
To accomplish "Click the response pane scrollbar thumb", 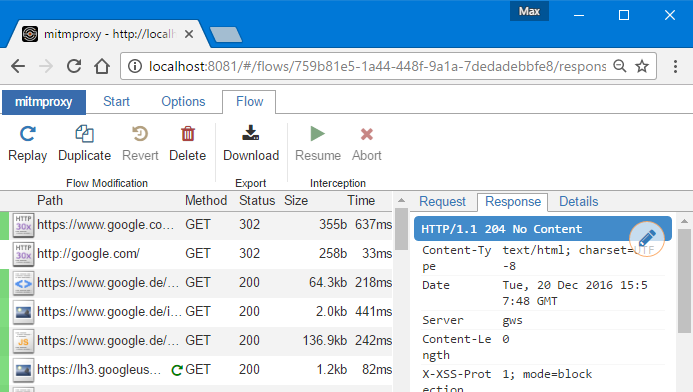I will click(x=684, y=281).
